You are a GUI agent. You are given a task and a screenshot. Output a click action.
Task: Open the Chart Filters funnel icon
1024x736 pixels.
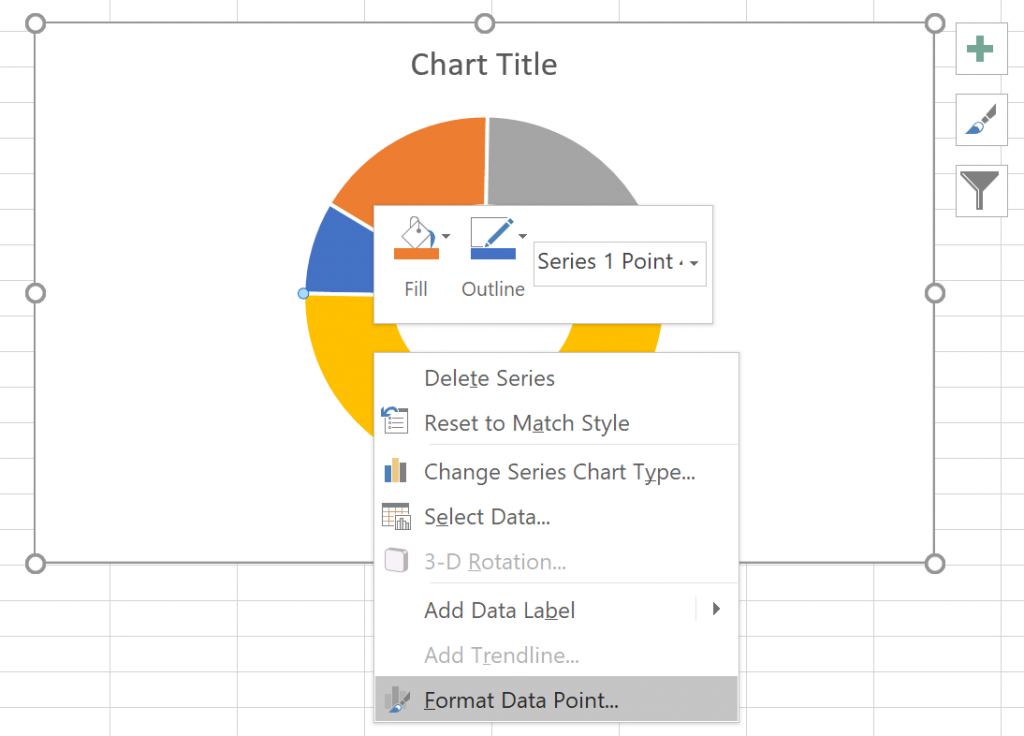click(981, 190)
